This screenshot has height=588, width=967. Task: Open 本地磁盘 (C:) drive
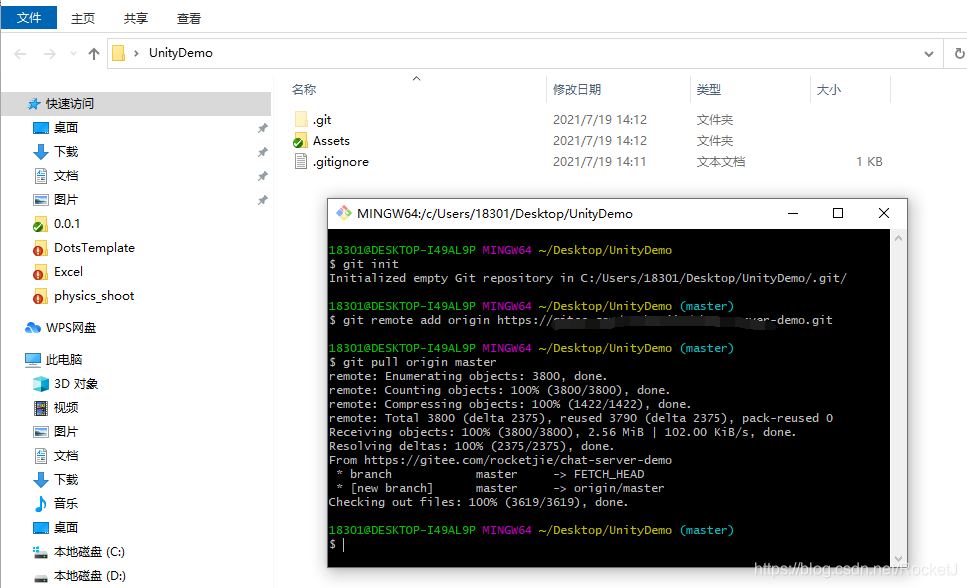pos(89,552)
